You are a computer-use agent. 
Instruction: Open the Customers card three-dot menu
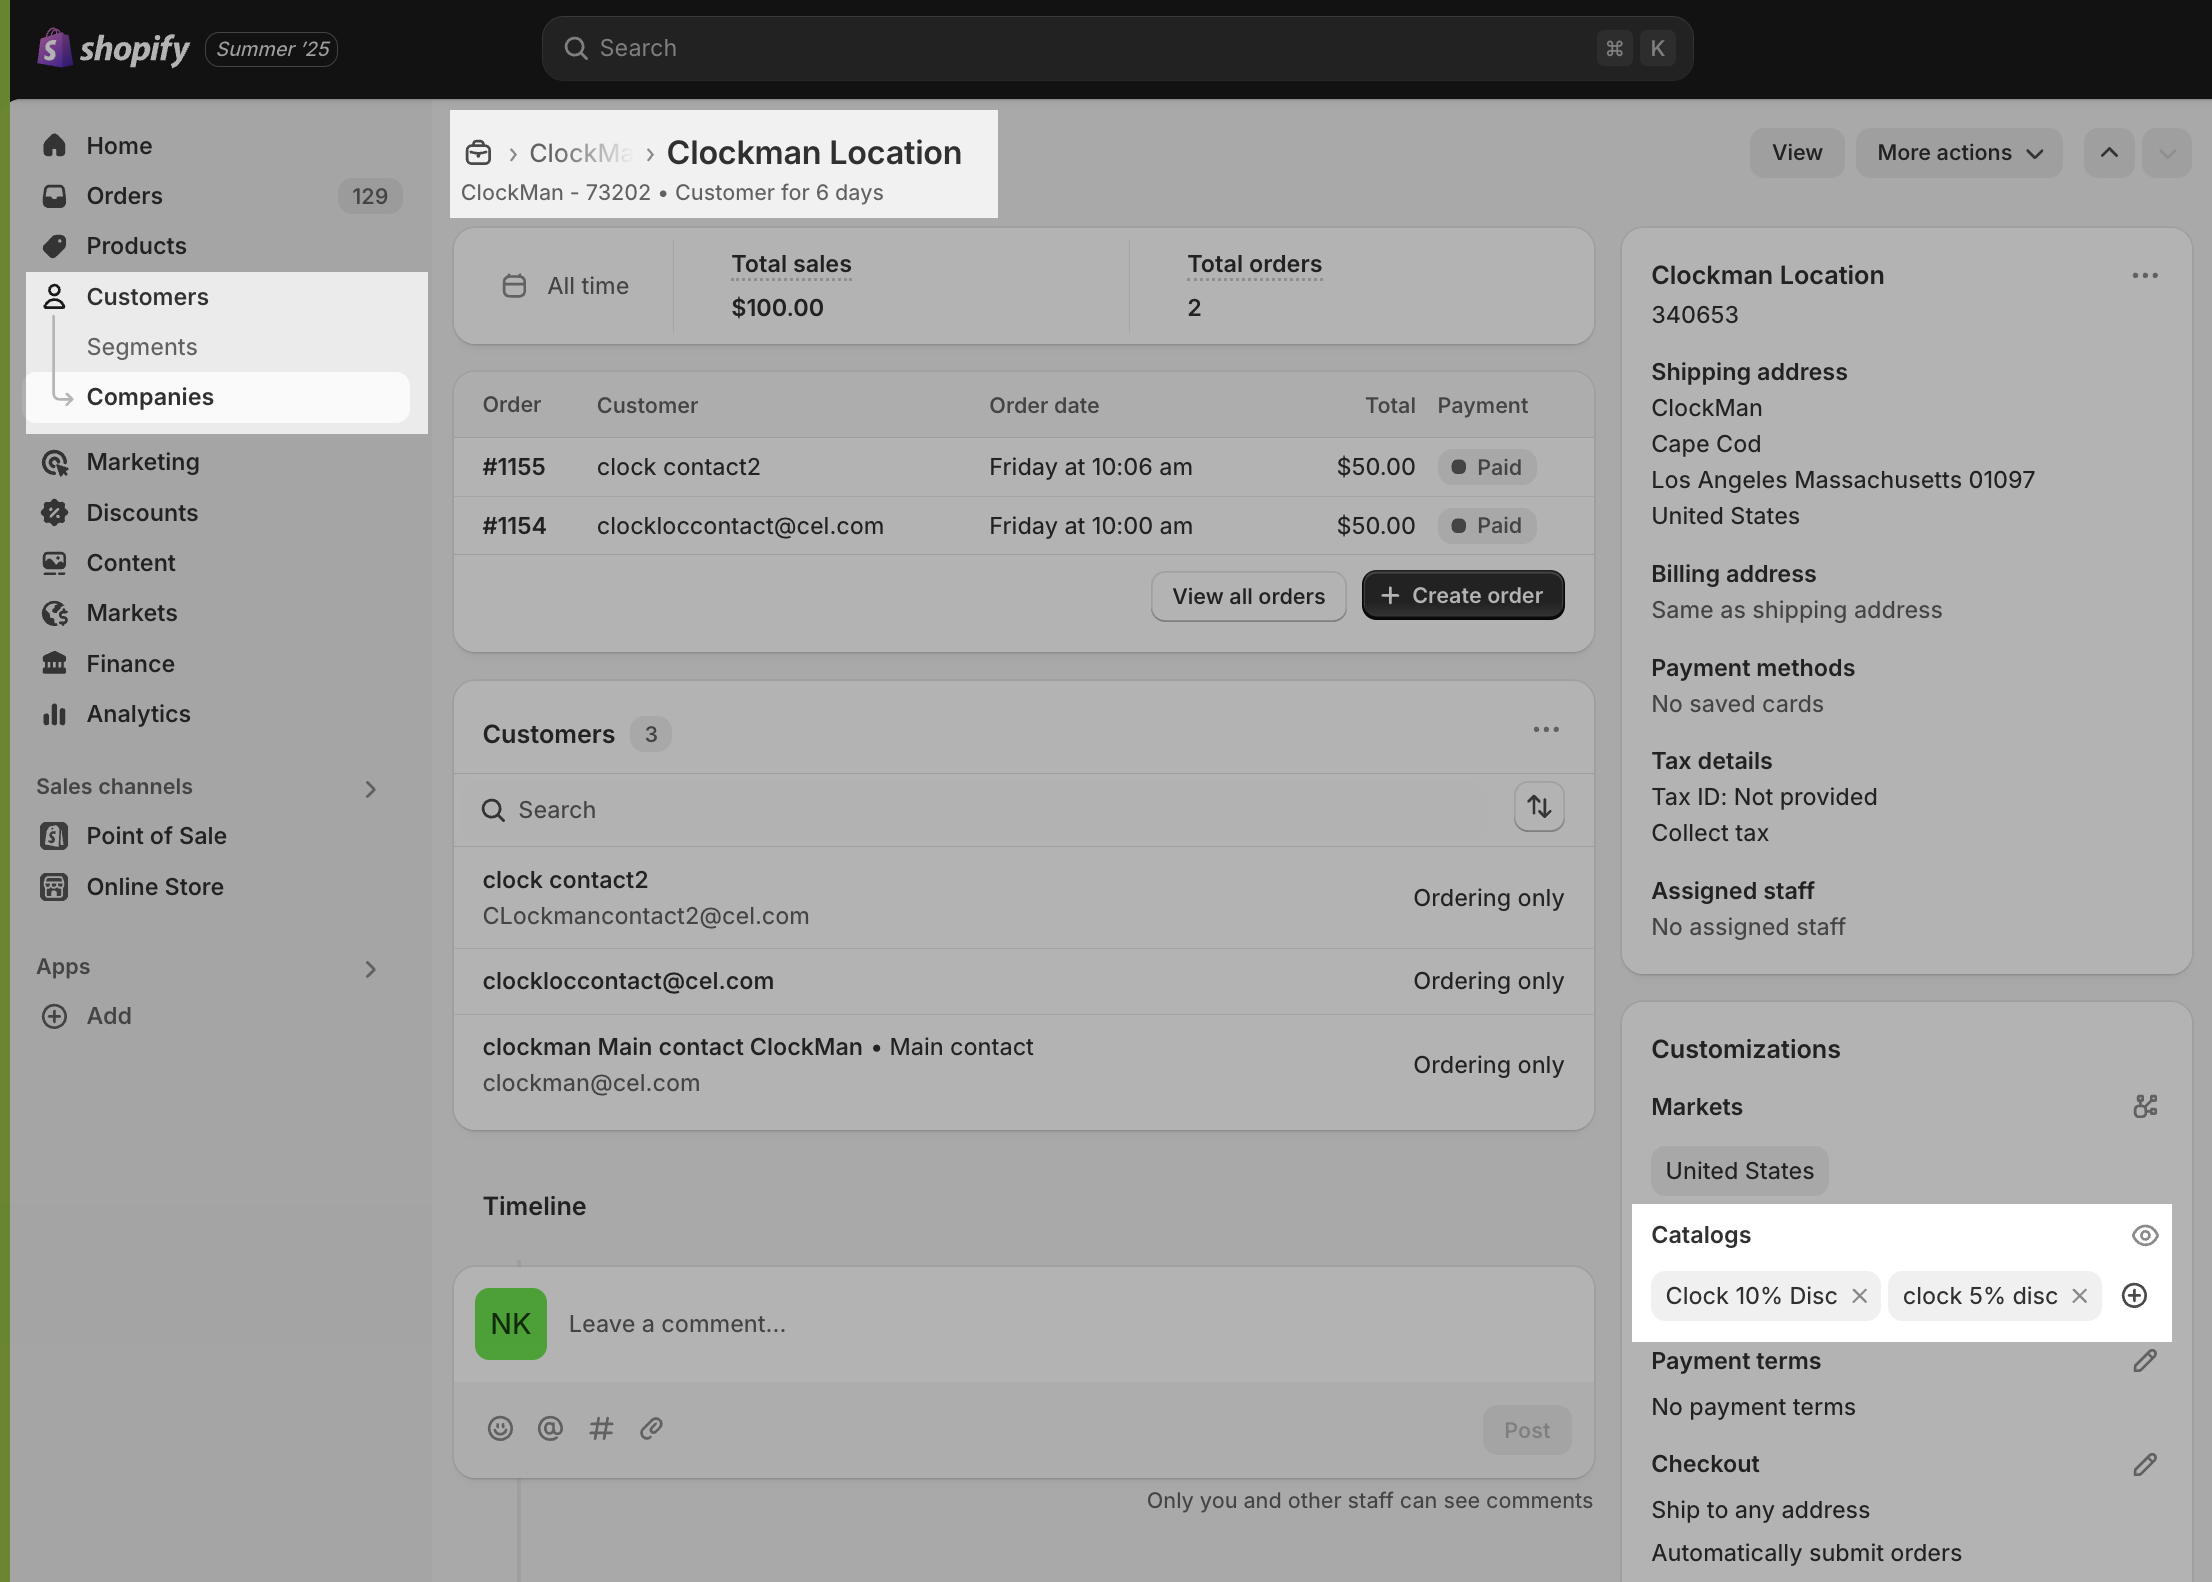[x=1546, y=730]
